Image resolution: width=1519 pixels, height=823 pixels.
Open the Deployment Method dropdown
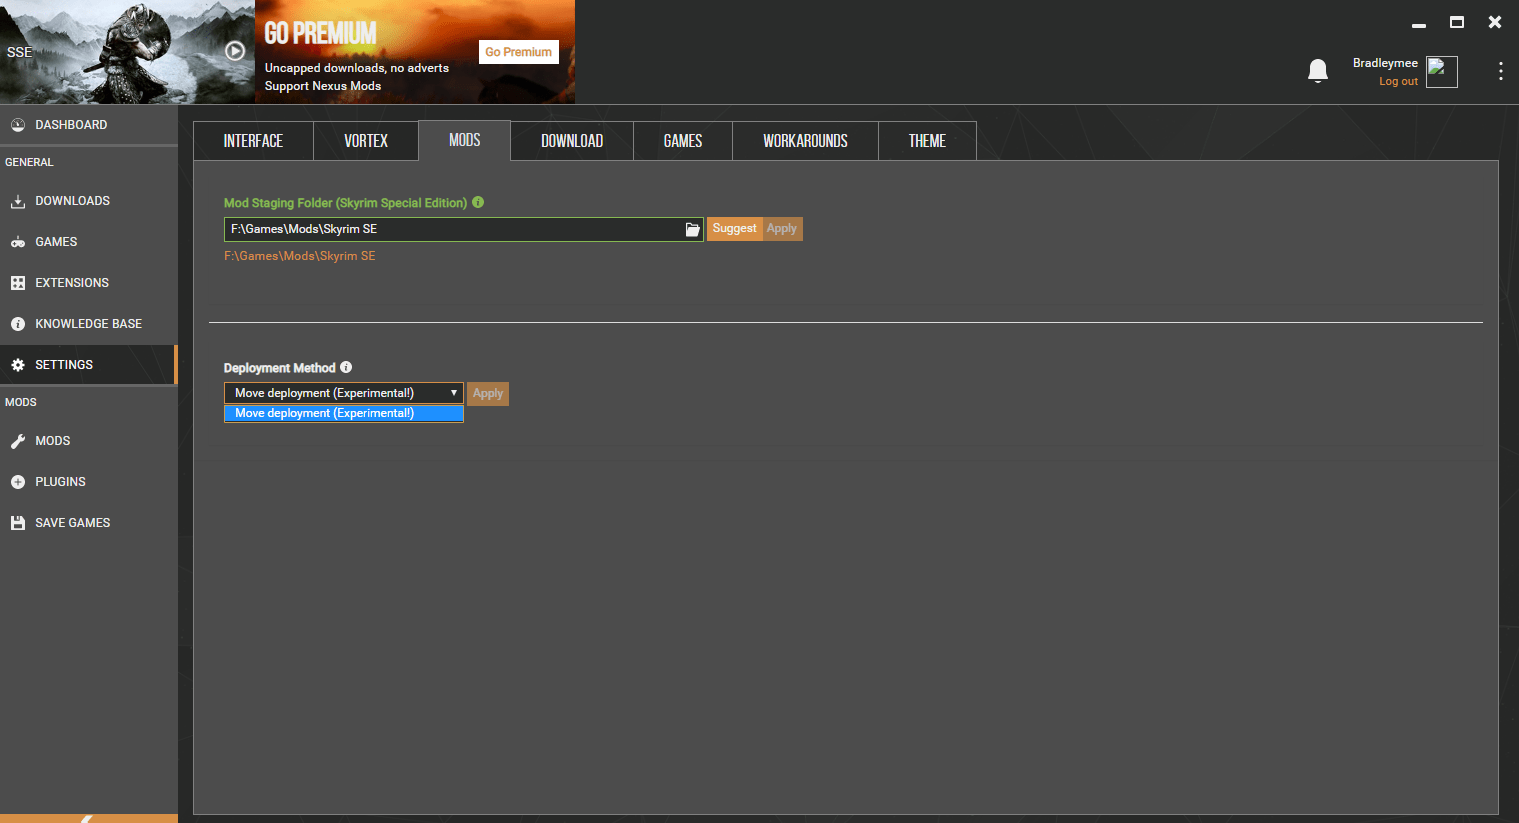click(453, 392)
